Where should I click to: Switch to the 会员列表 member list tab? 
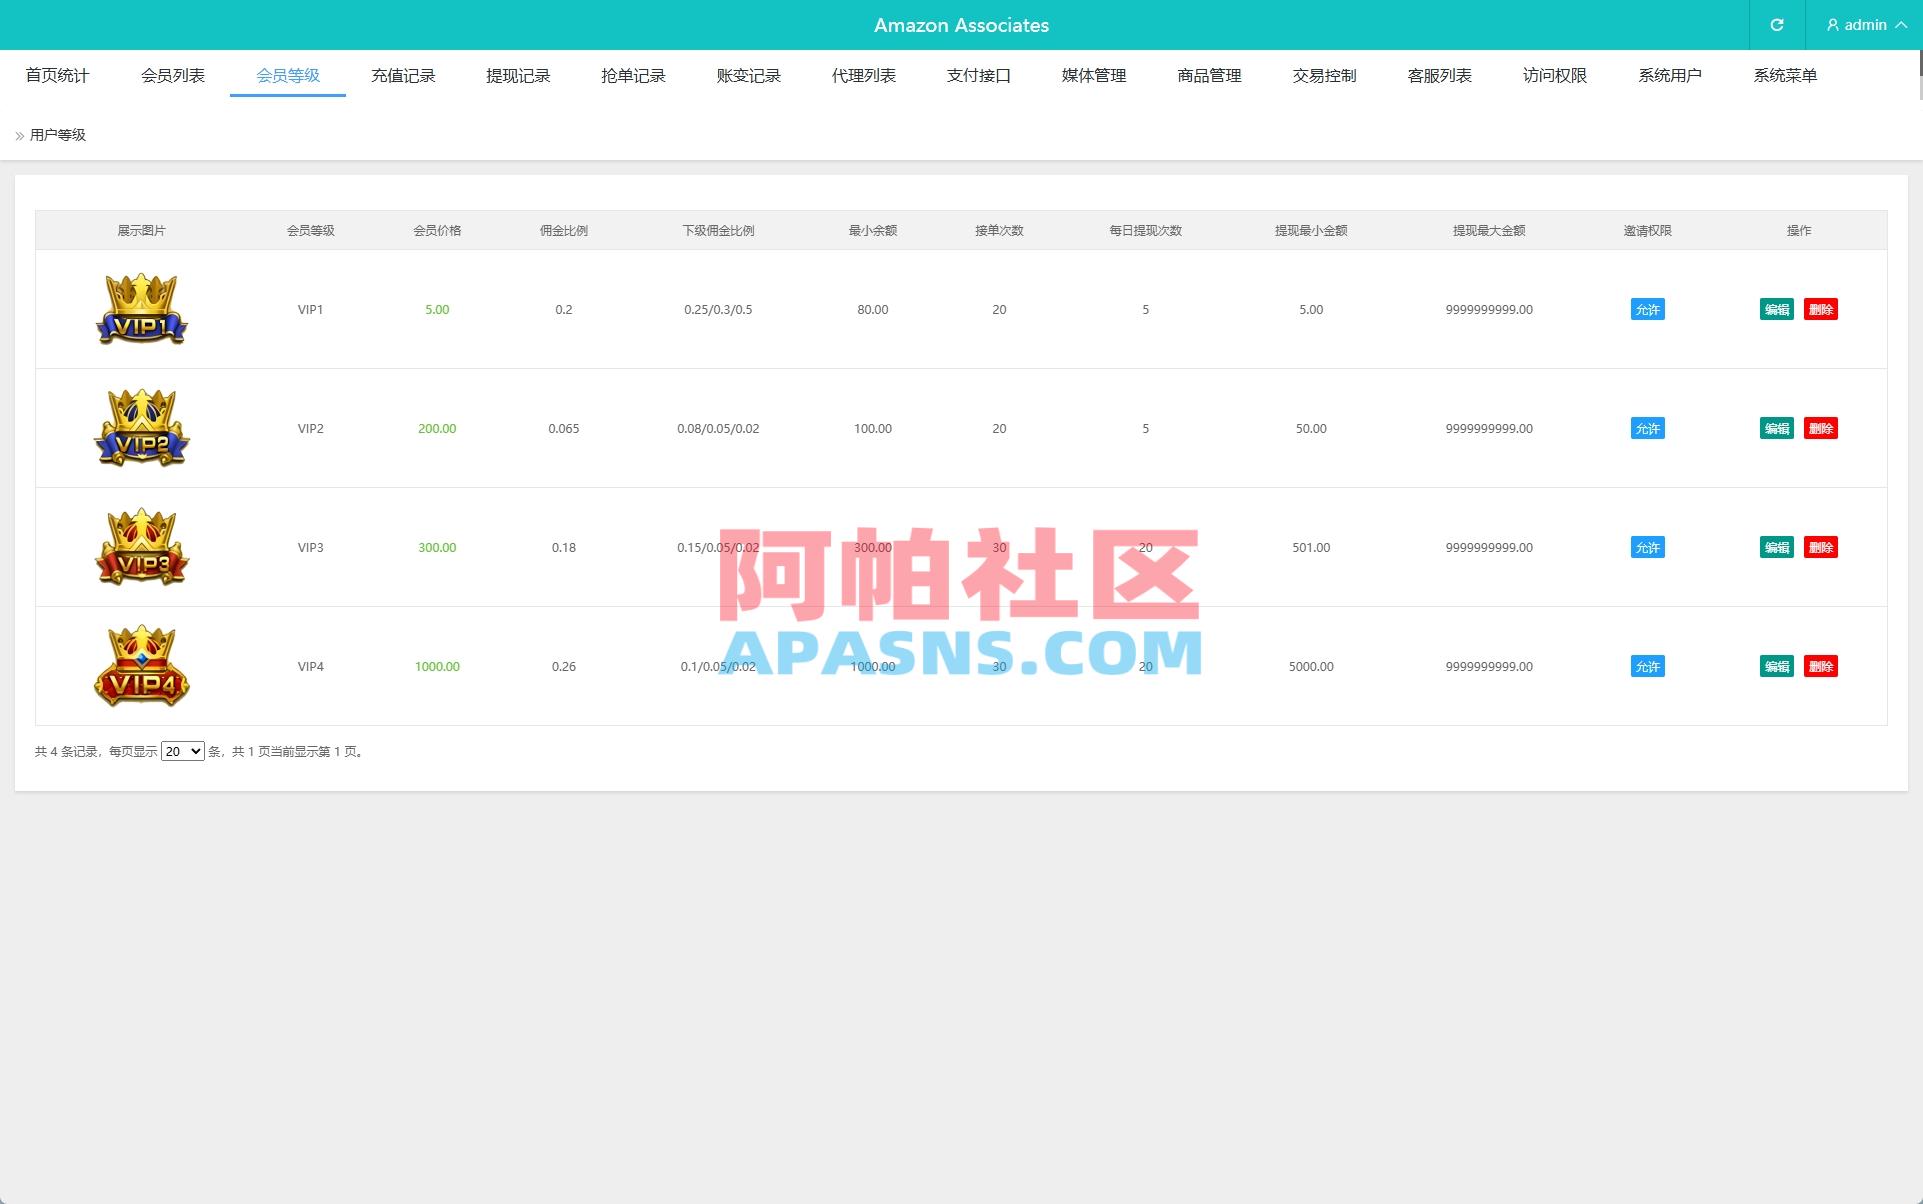(x=171, y=75)
